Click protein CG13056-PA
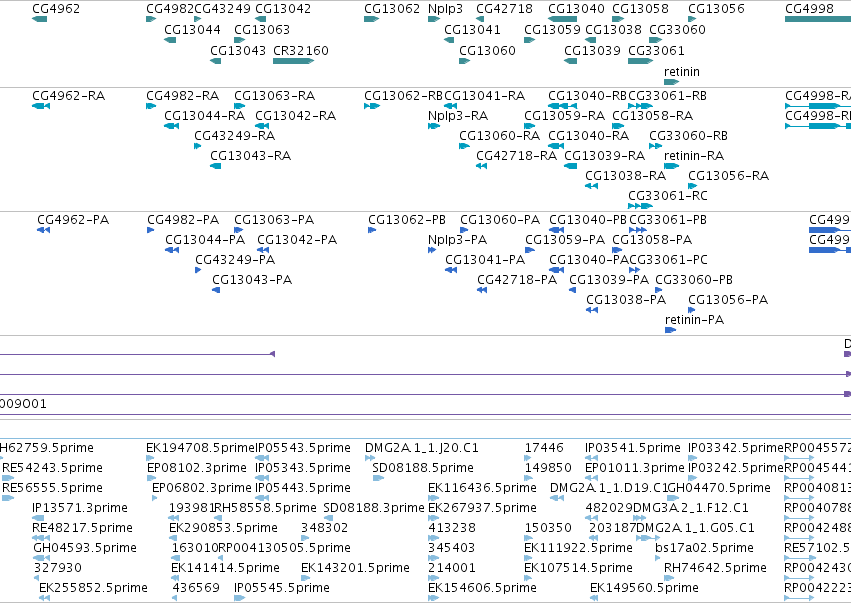This screenshot has height=603, width=851. 728,300
